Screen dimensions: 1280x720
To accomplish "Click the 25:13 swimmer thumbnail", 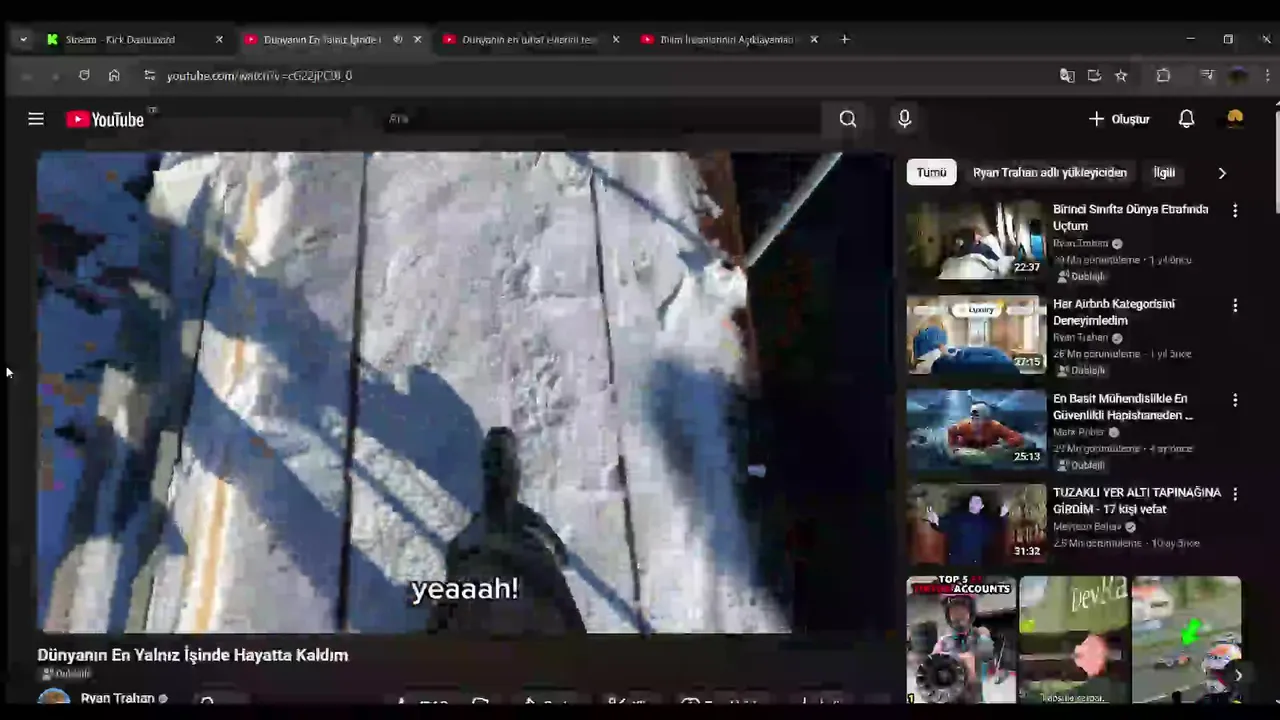I will click(976, 428).
